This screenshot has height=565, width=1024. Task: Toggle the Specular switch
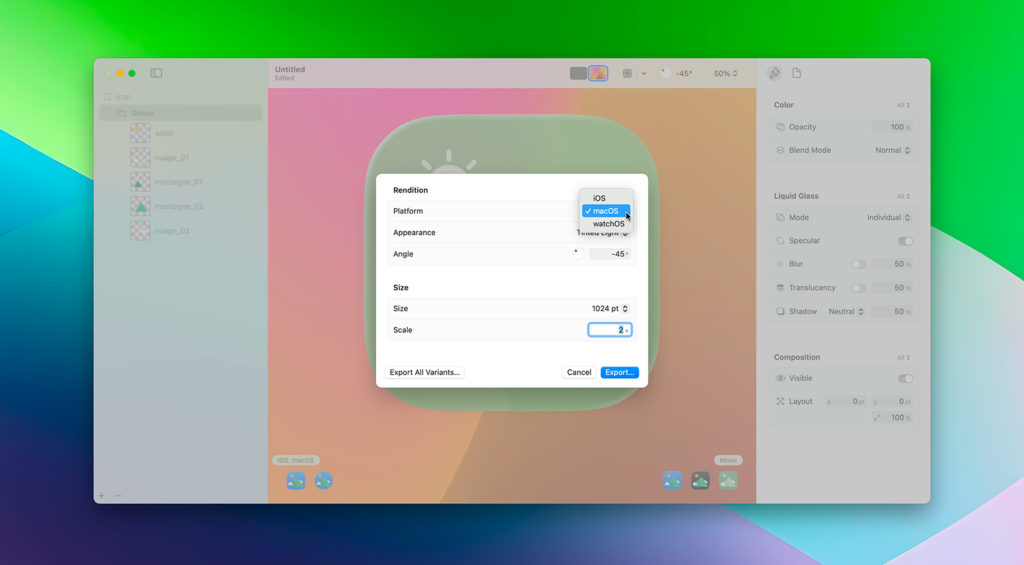tap(905, 241)
